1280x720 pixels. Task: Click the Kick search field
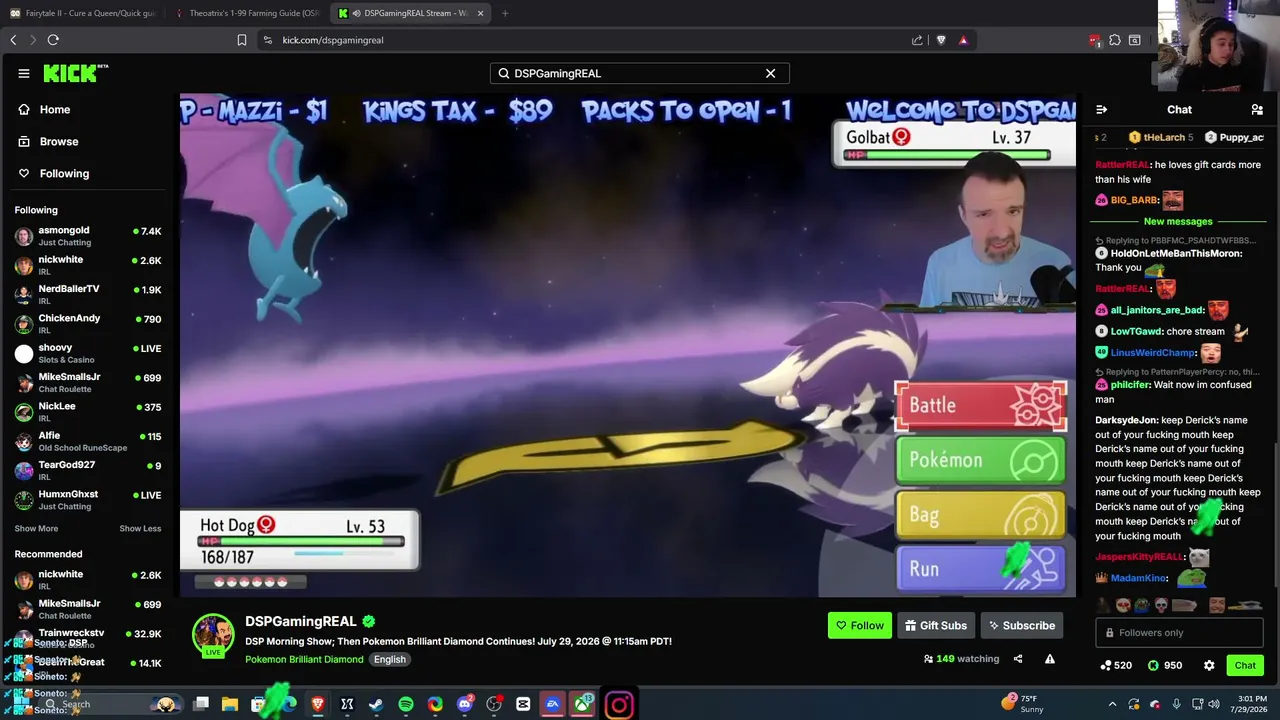click(639, 73)
